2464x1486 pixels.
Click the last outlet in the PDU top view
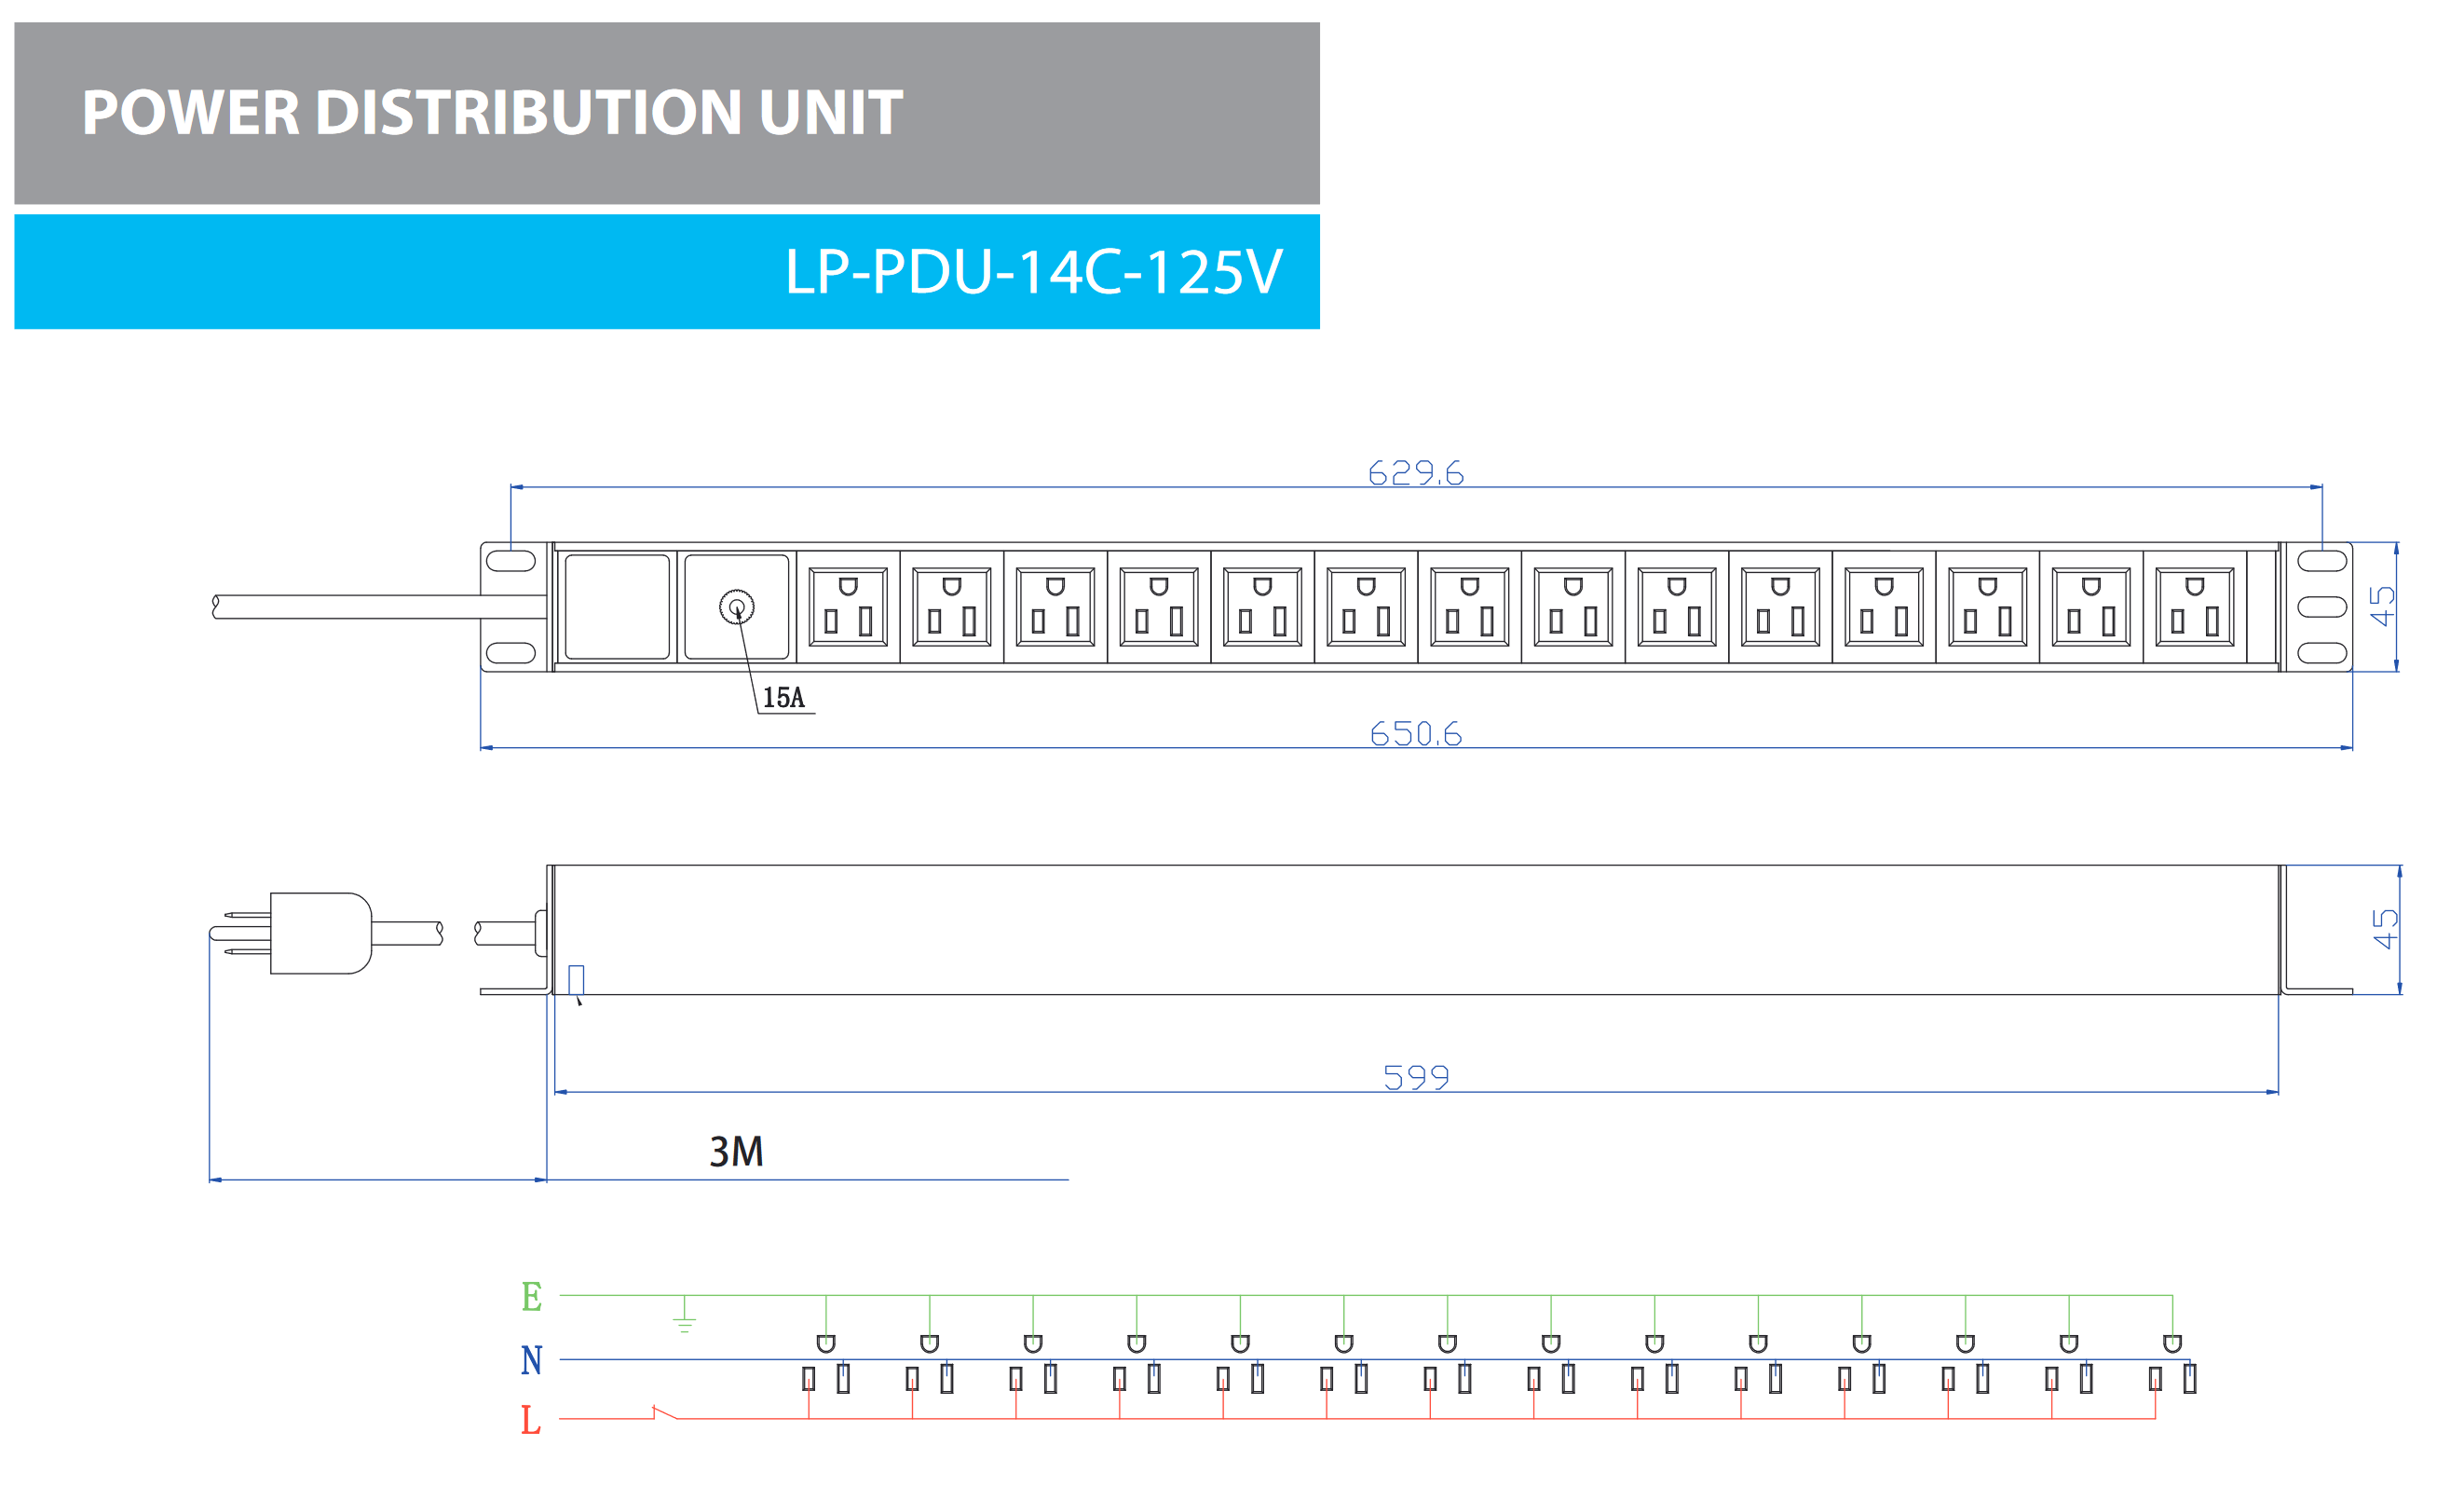click(2195, 607)
